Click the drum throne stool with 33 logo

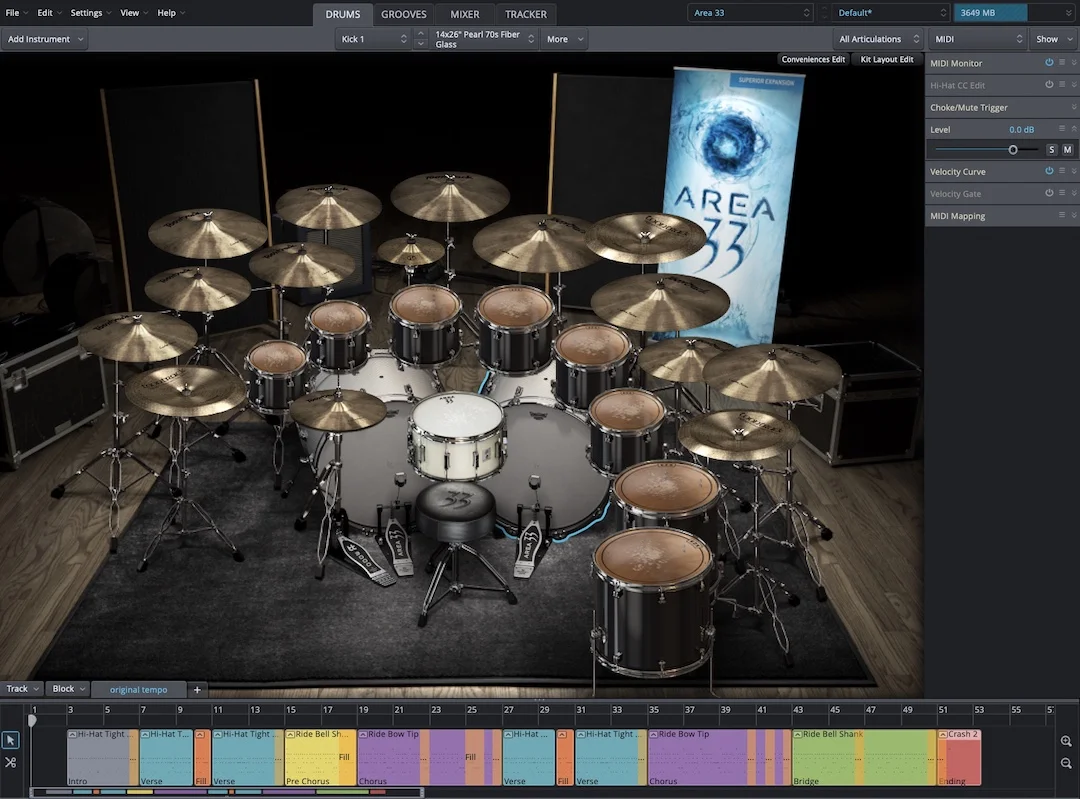(x=455, y=511)
